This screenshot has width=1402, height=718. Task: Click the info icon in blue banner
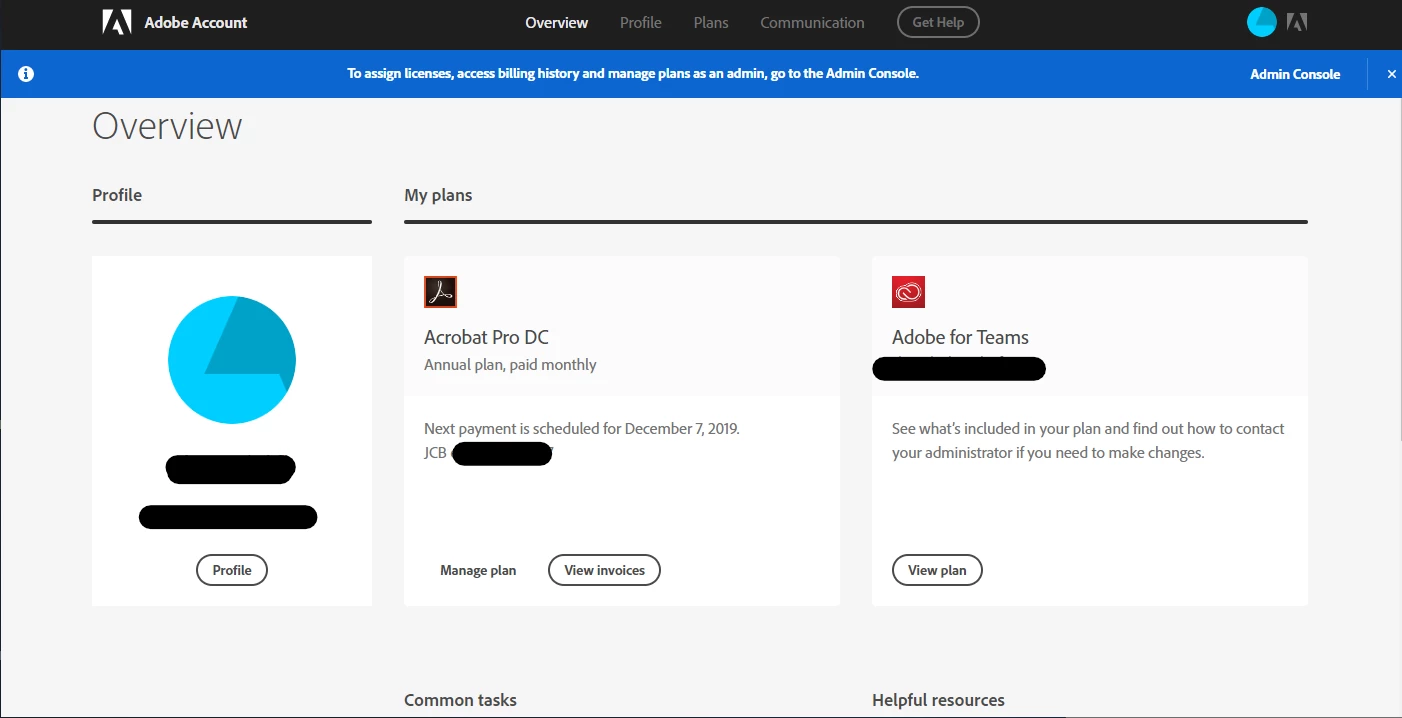tap(26, 74)
